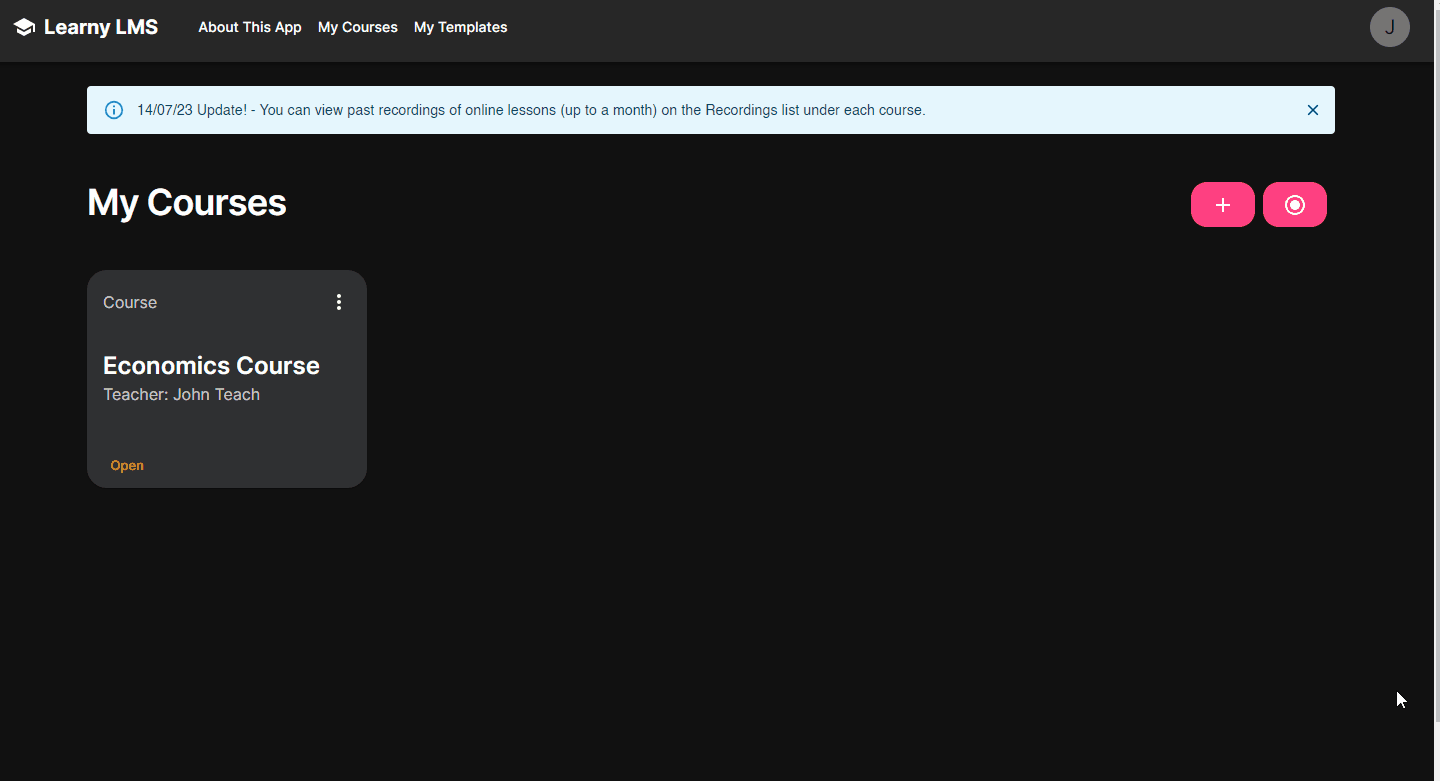This screenshot has width=1440, height=781.
Task: Dismiss the update notification banner
Action: 1312,110
